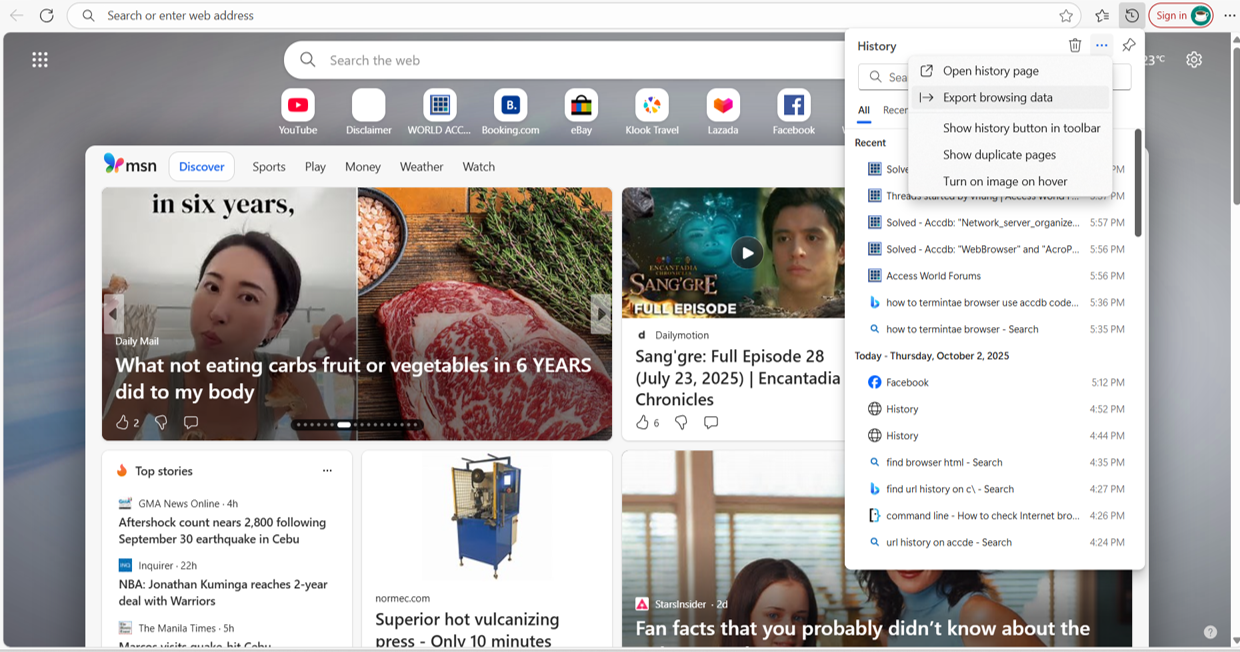The height and width of the screenshot is (652, 1240).
Task: Open Top stories more options ellipsis
Action: 327,471
